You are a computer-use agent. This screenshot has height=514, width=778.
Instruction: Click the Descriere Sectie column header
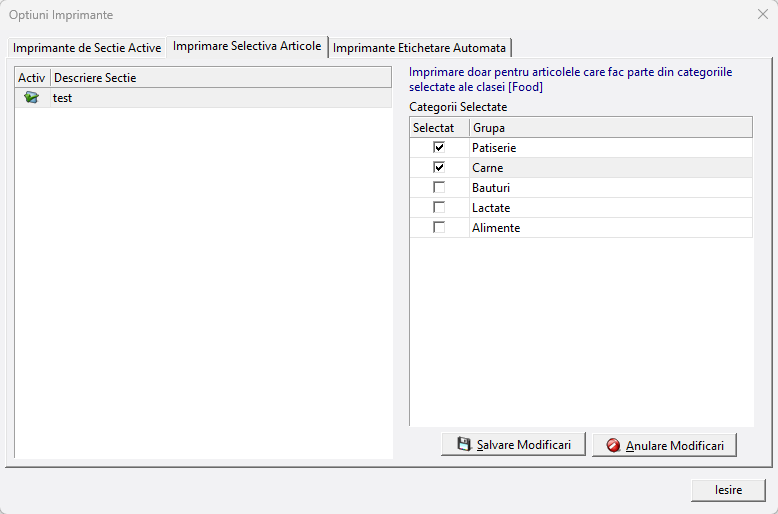point(221,78)
